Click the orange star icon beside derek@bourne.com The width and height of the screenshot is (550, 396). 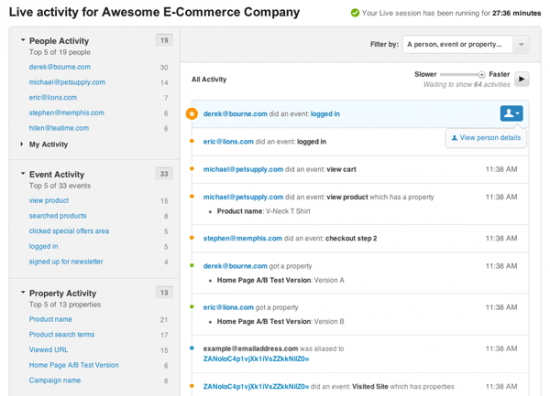pos(192,114)
